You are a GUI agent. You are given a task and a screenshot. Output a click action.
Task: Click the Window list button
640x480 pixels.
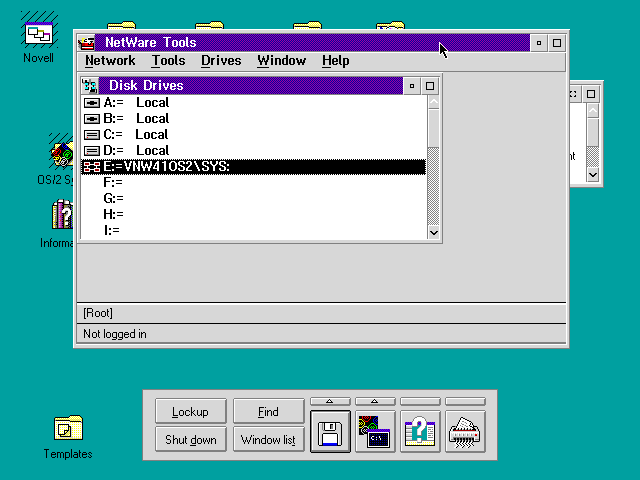point(269,440)
